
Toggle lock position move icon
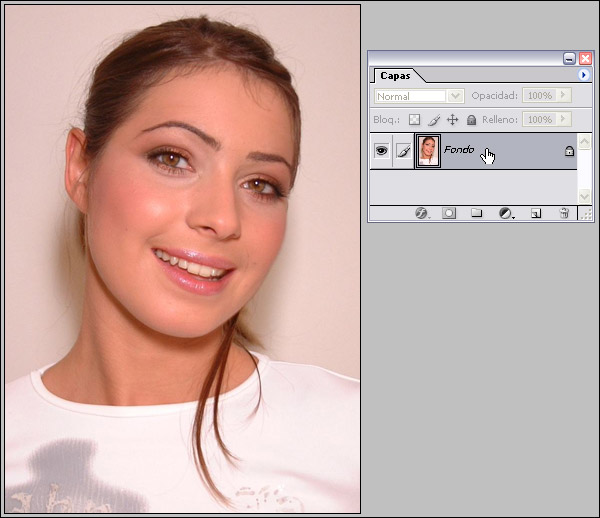452,119
